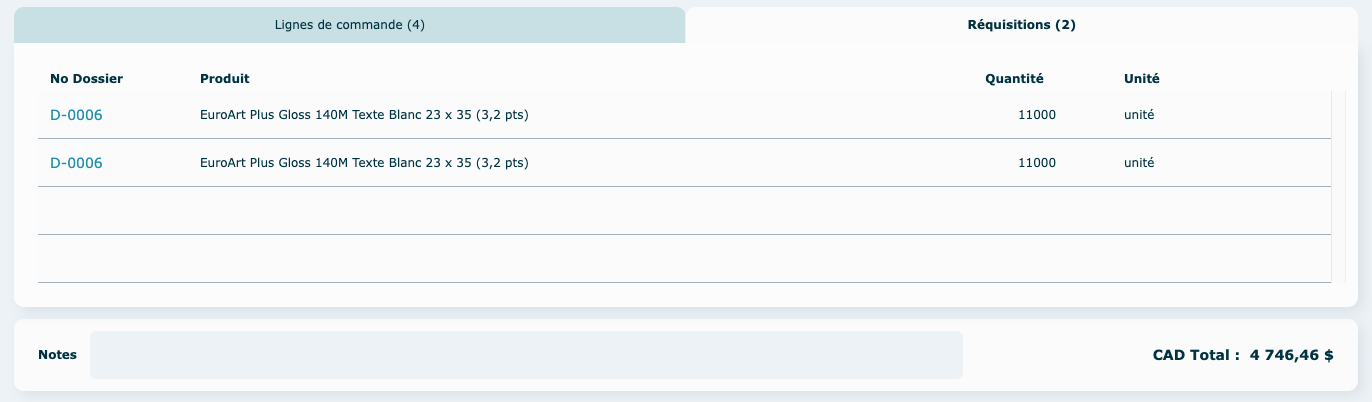Click the second row's unité cell

tap(1139, 163)
